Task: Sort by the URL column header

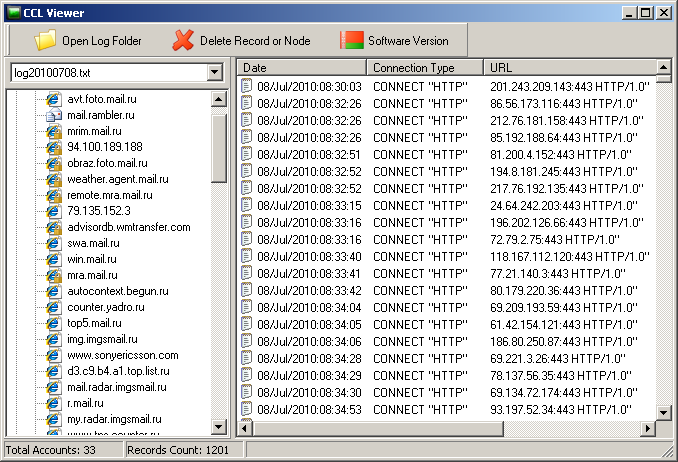Action: tap(570, 67)
